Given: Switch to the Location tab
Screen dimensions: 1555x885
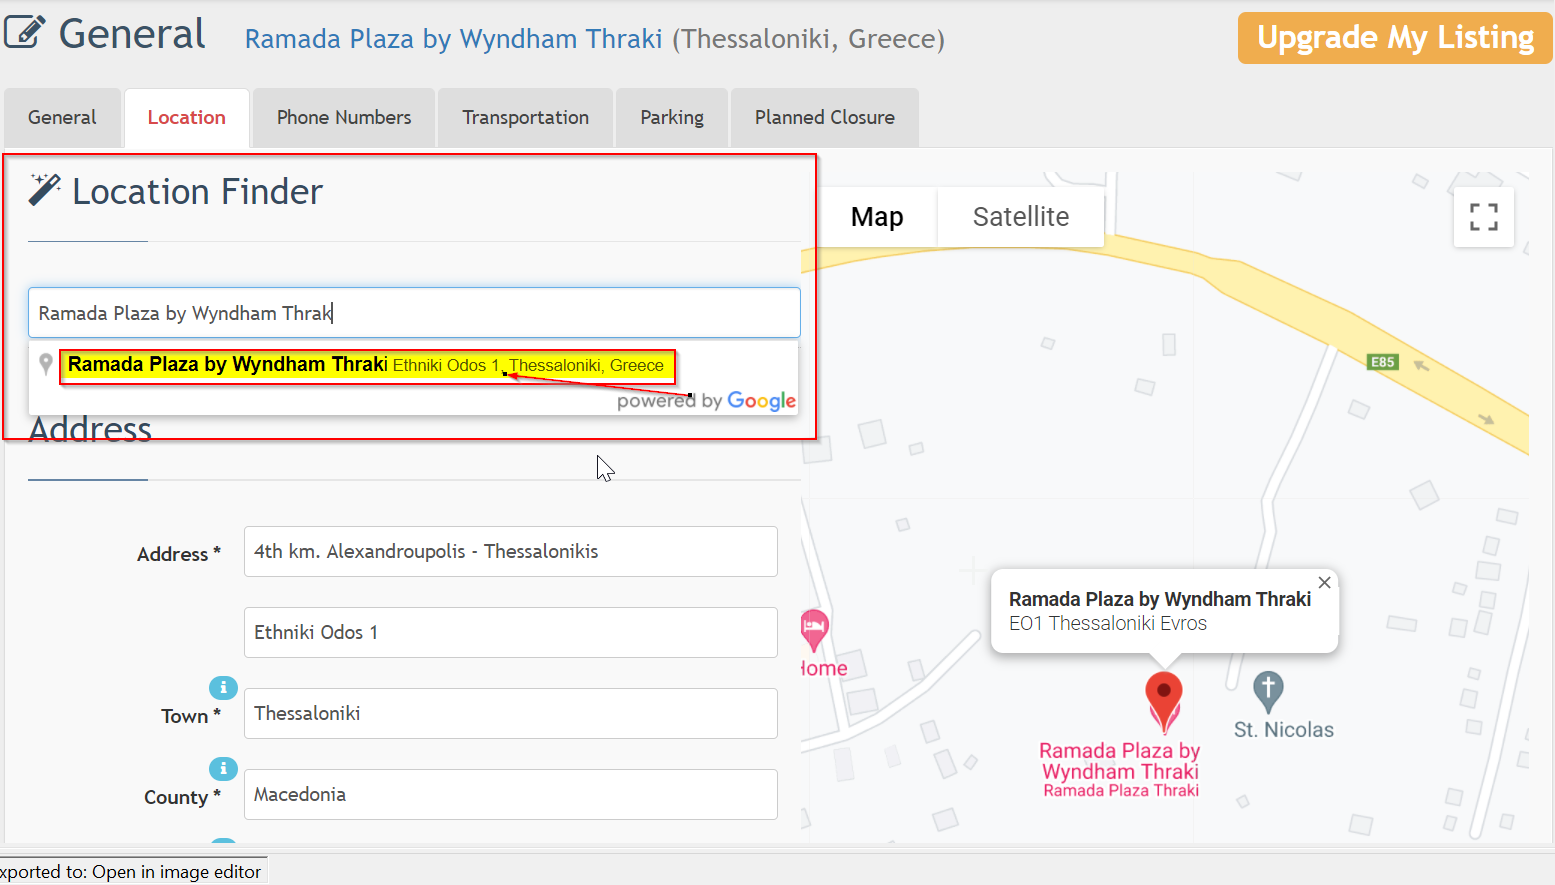Looking at the screenshot, I should coord(187,118).
